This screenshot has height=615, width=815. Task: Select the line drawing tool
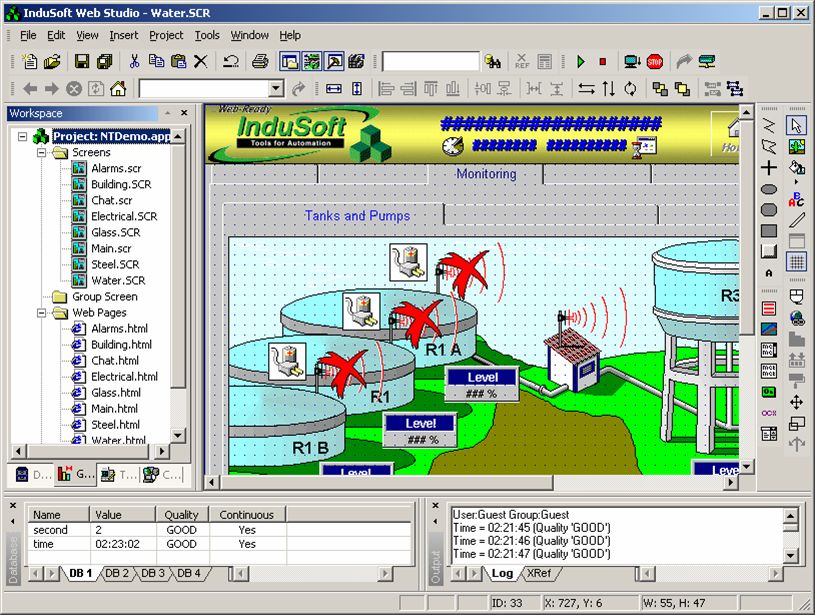(796, 220)
